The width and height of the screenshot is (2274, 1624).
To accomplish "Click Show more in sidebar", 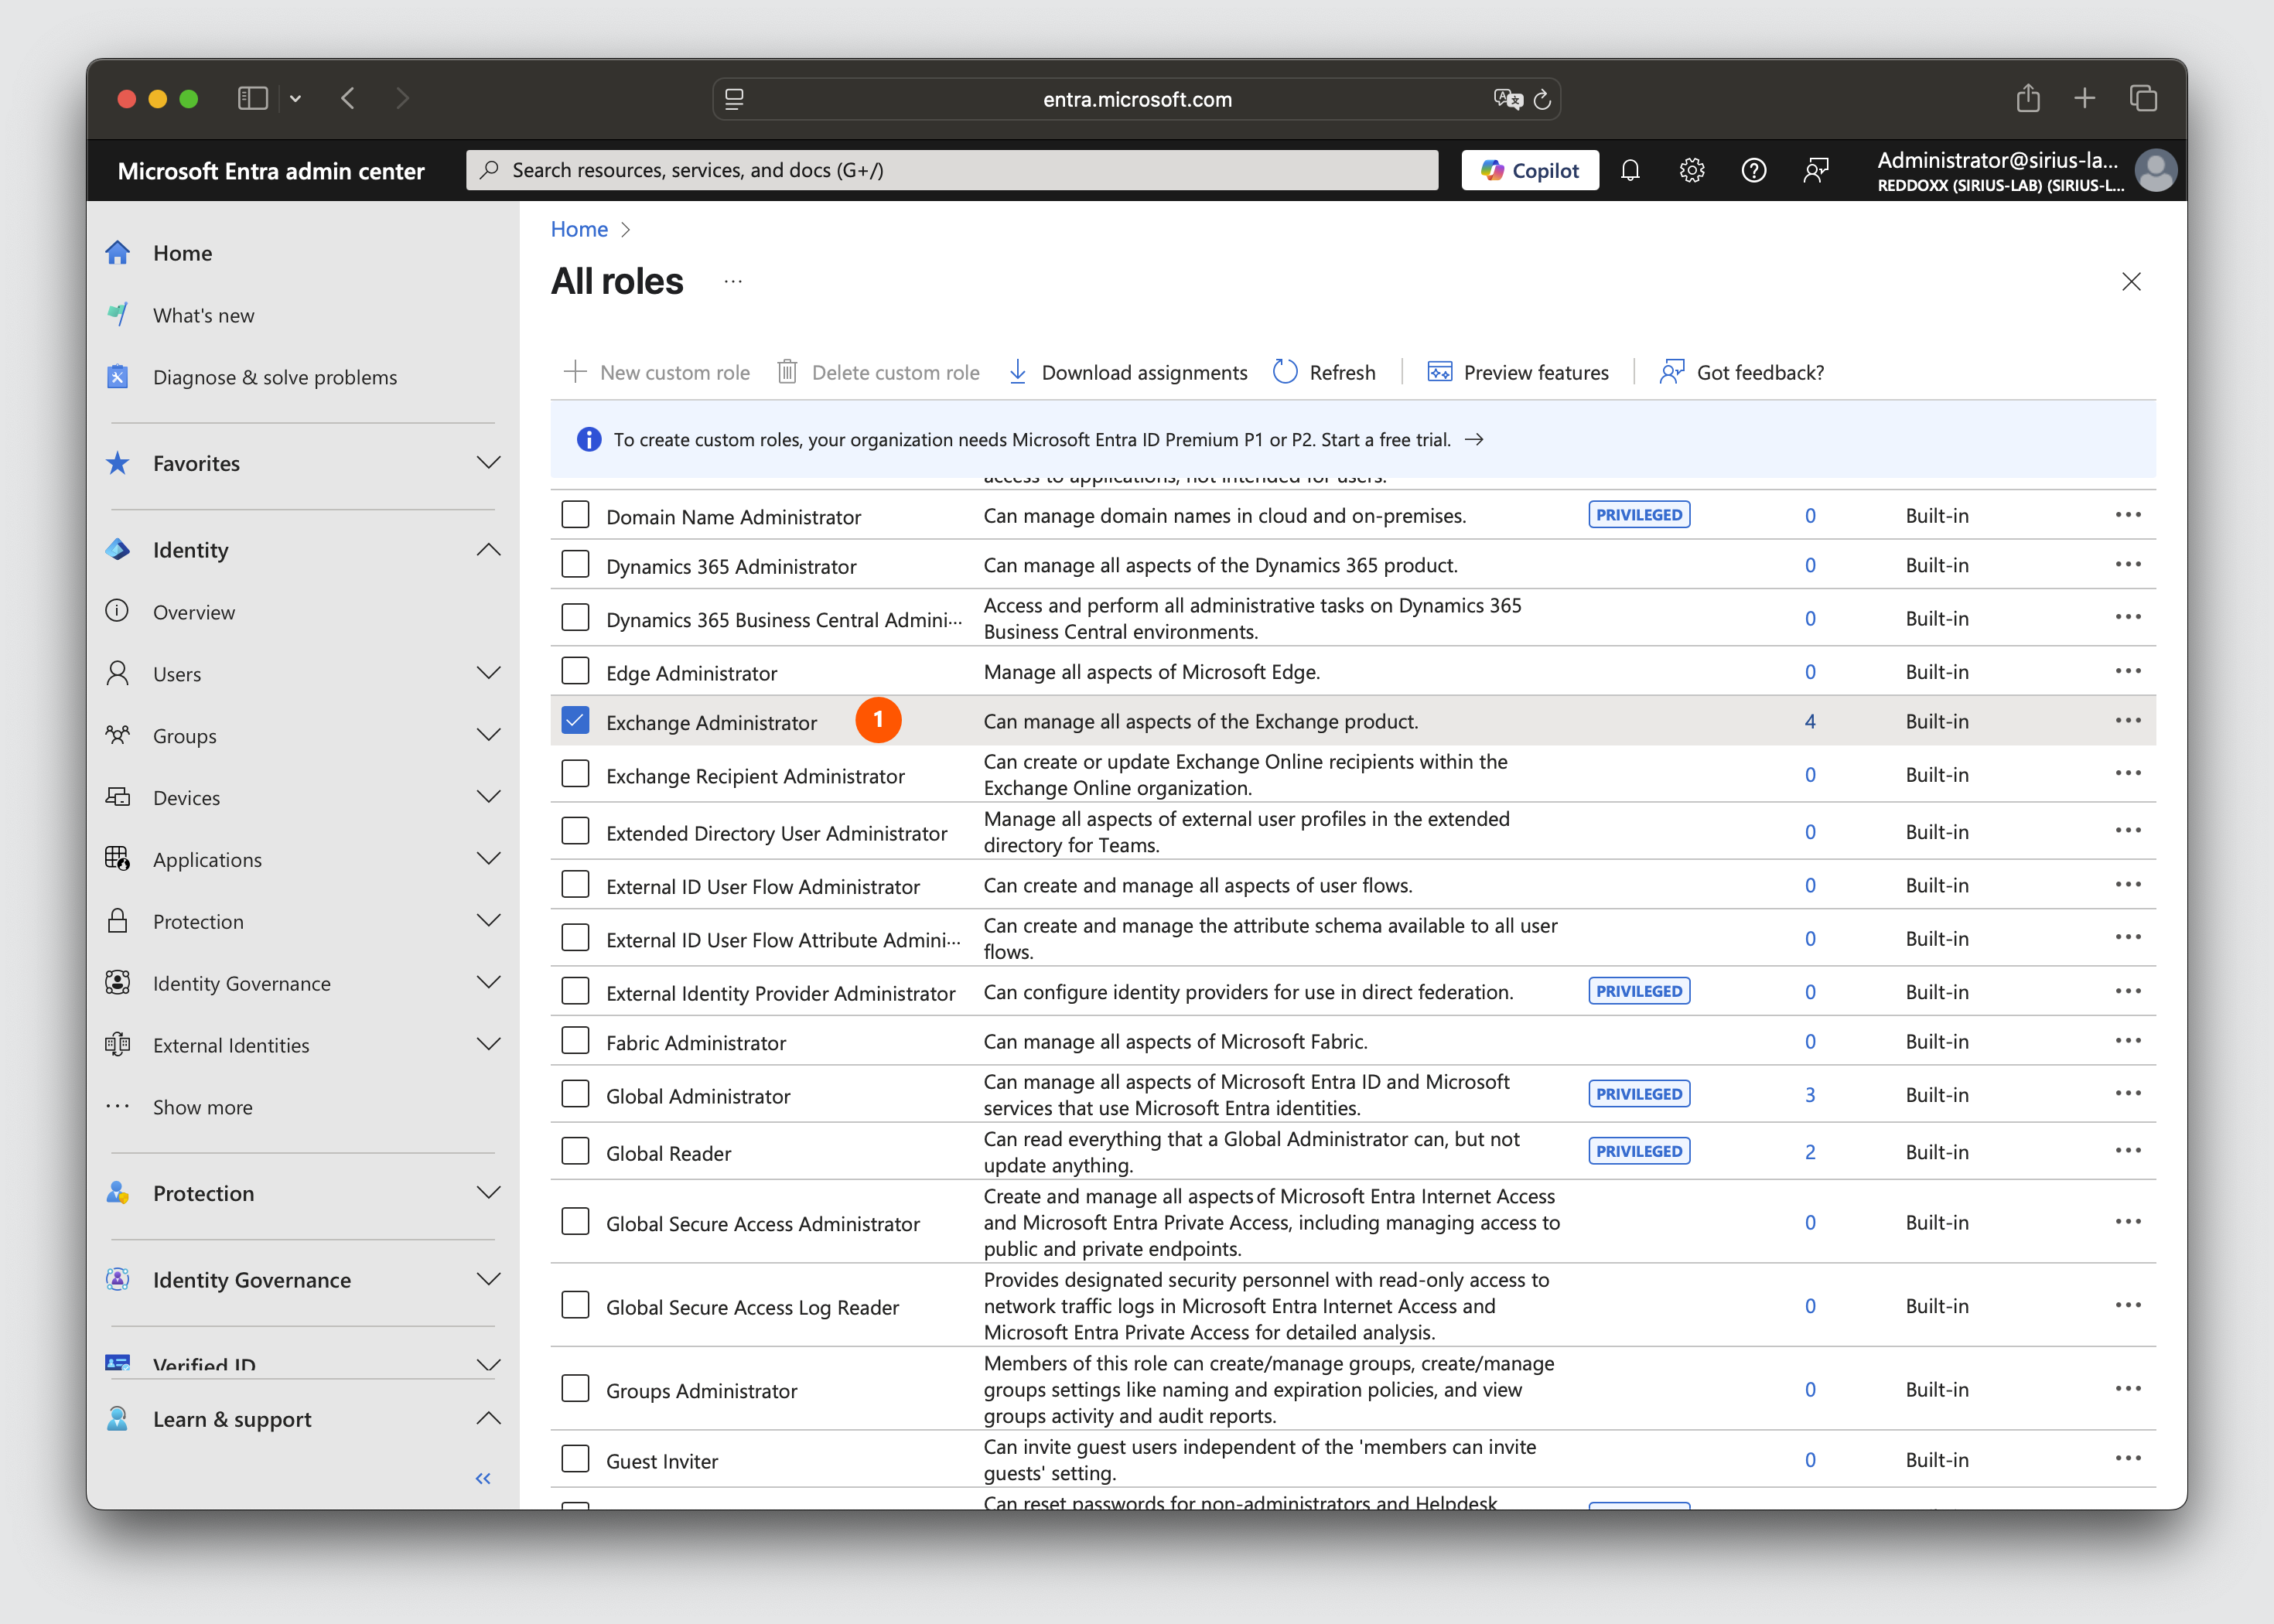I will click(203, 1107).
